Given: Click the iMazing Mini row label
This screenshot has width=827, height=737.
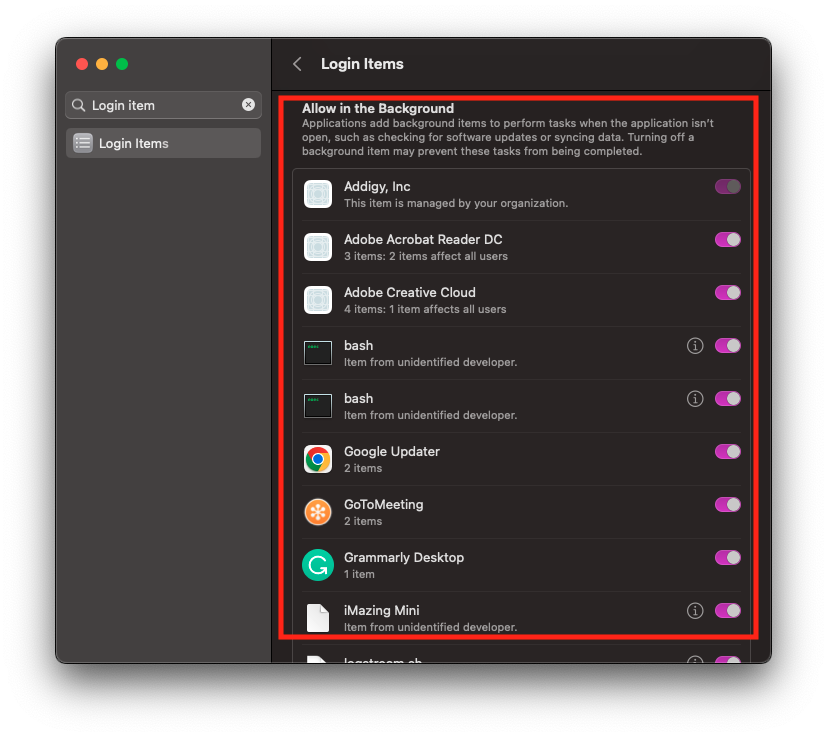Looking at the screenshot, I should pos(382,611).
